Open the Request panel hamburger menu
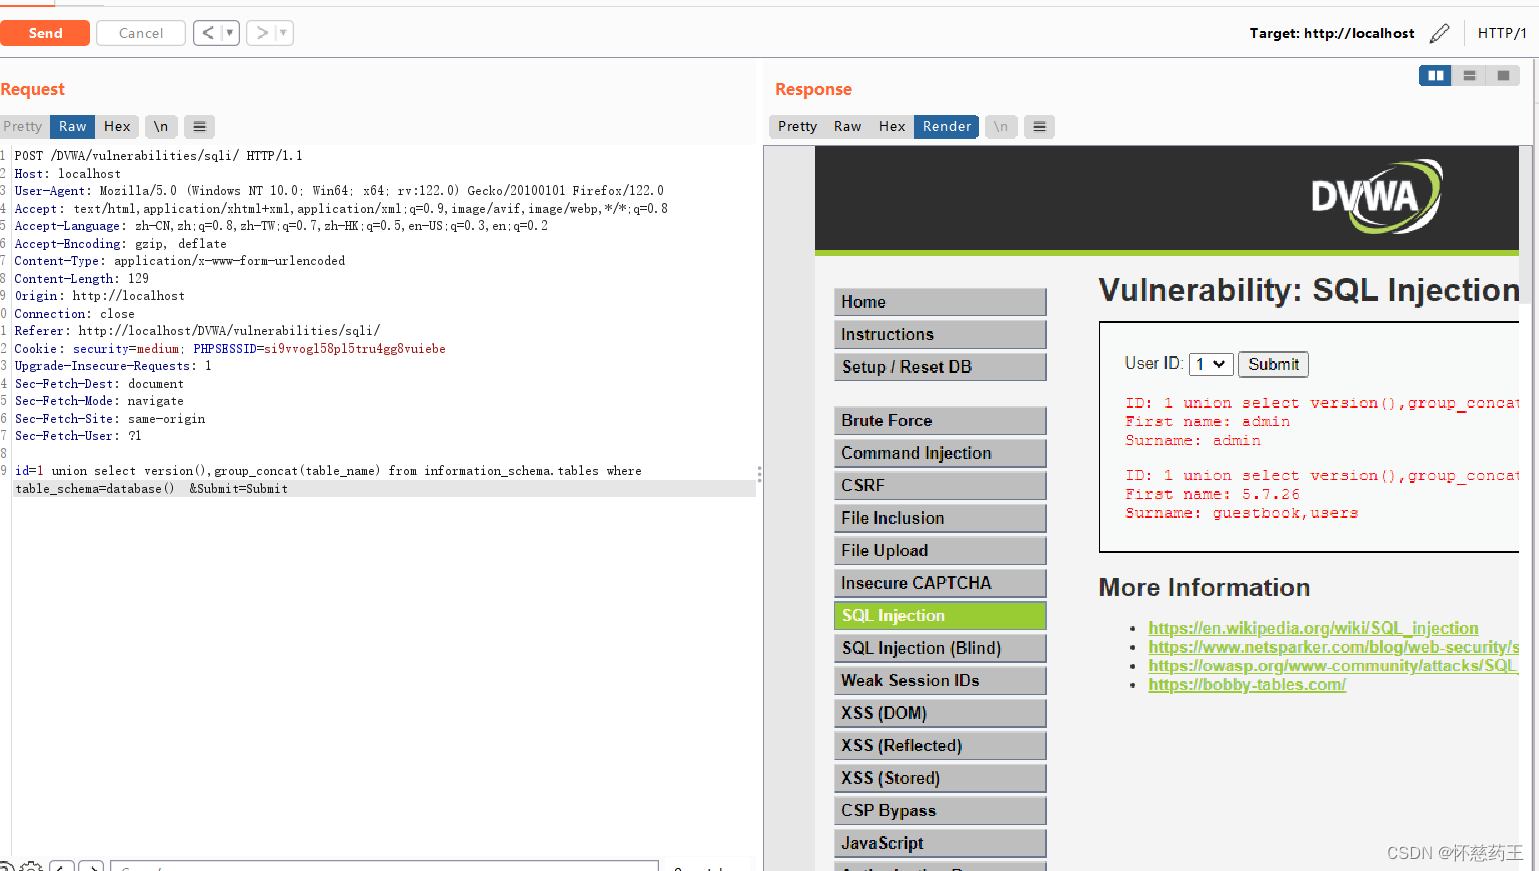Viewport: 1539px width, 871px height. (x=200, y=126)
